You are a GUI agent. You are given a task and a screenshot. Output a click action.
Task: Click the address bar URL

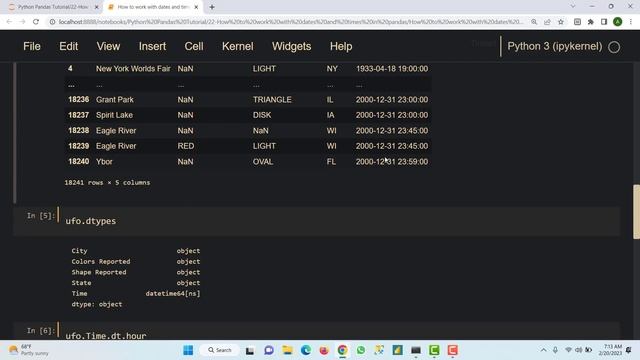[x=290, y=22]
